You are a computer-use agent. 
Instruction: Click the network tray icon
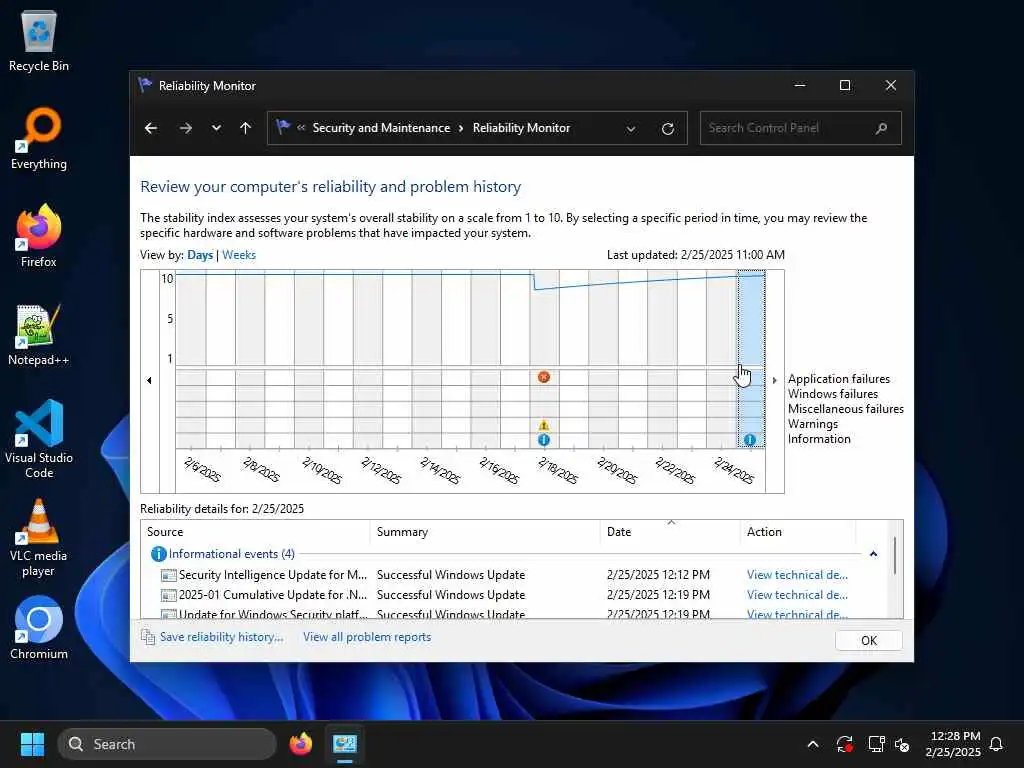pos(876,744)
